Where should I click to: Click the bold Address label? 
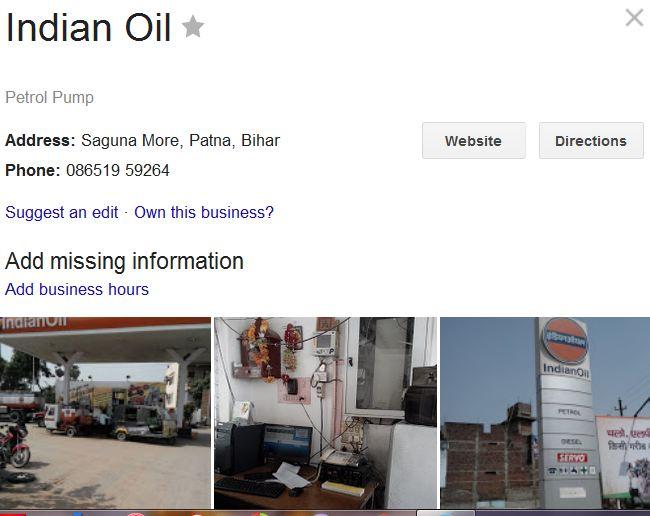[40, 141]
